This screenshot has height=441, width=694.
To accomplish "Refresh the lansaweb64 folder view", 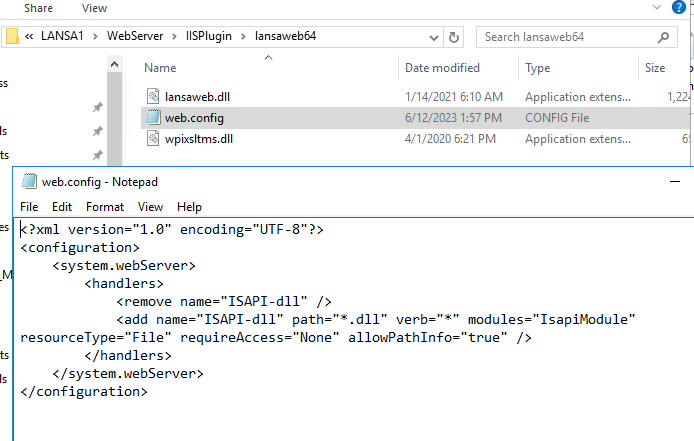I will (x=454, y=37).
